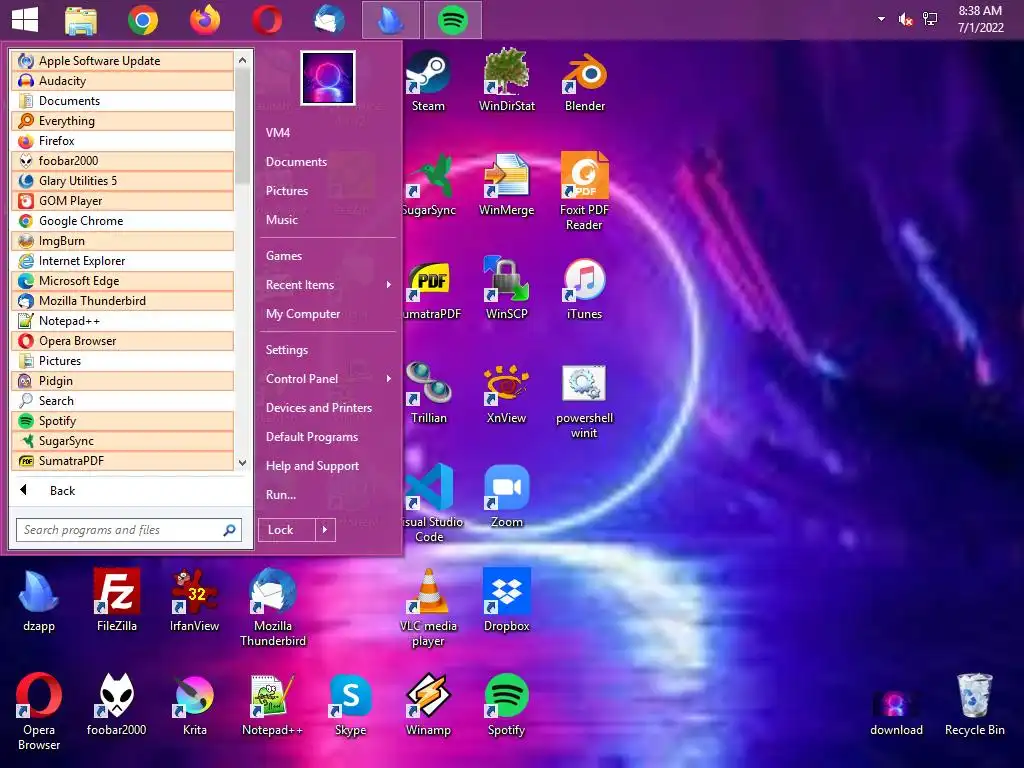Click the Lock button

pyautogui.click(x=287, y=530)
